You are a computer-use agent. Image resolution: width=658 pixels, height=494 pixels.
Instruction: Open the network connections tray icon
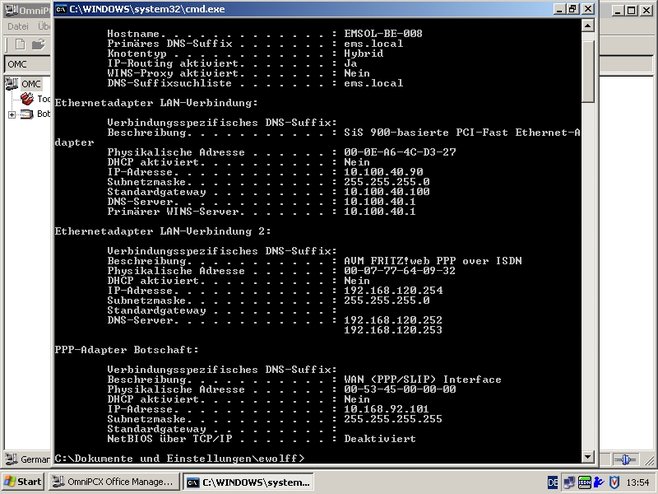click(x=569, y=483)
